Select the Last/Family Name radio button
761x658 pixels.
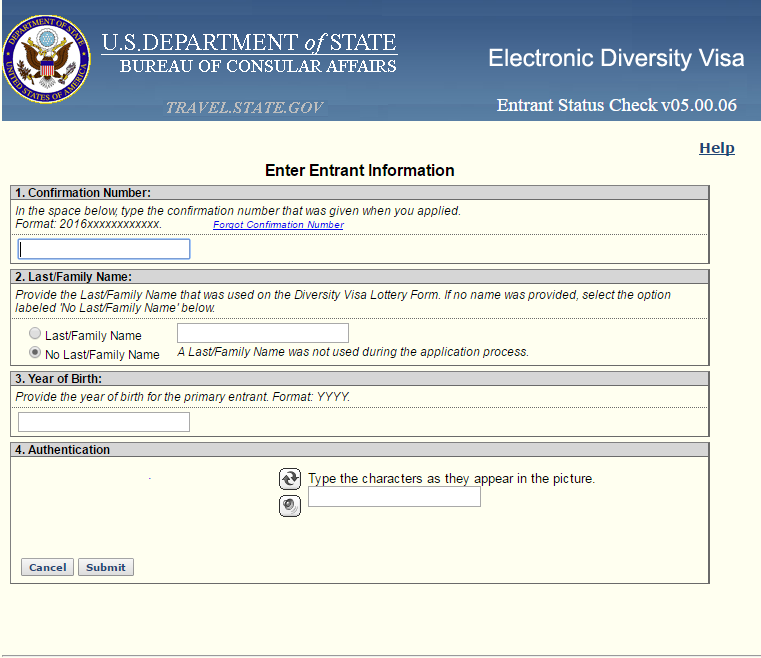click(35, 333)
